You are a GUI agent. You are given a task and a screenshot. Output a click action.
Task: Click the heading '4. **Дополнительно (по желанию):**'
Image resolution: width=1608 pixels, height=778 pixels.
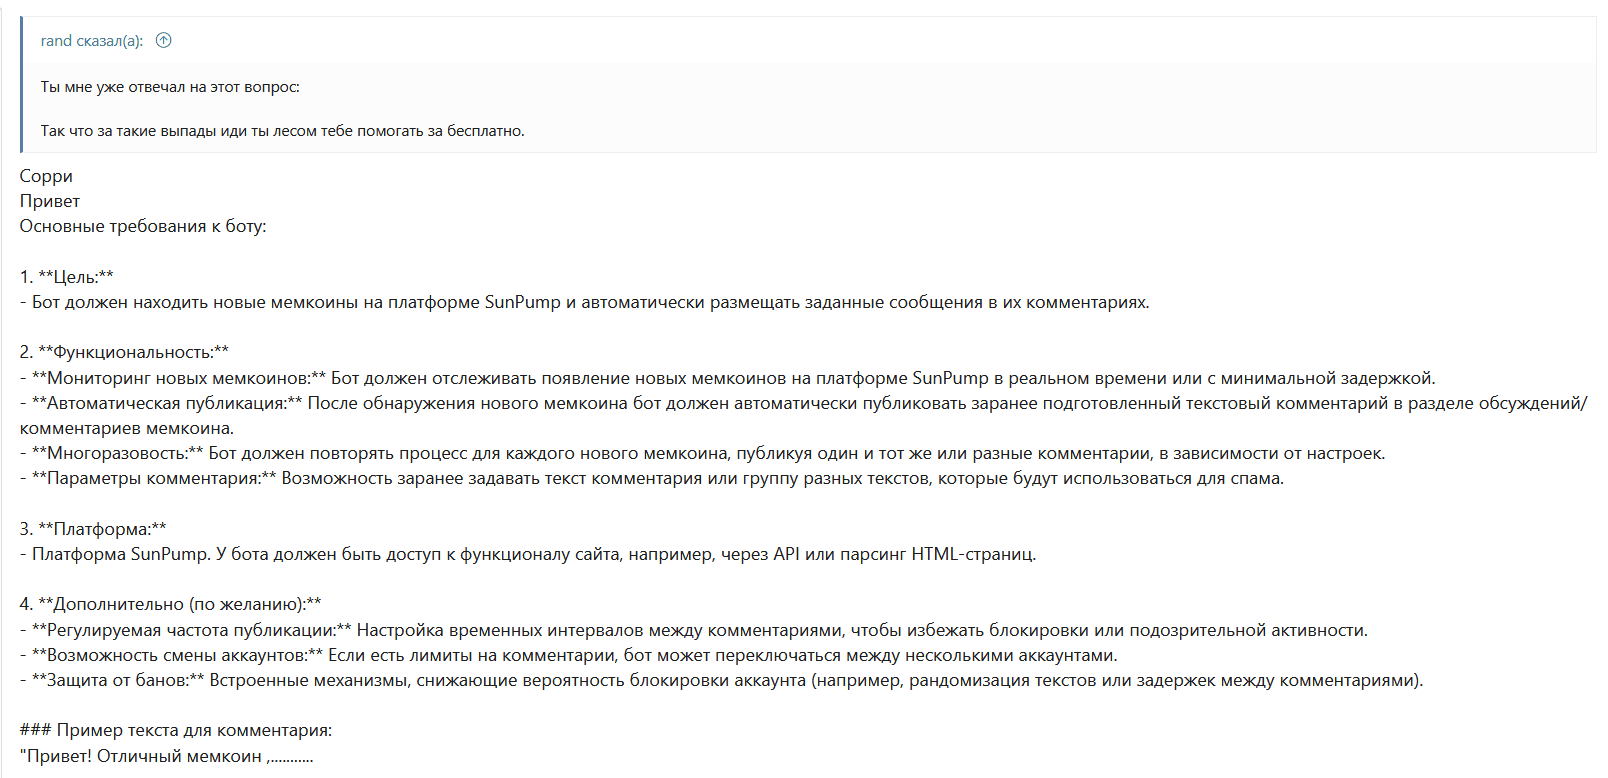pos(171,604)
